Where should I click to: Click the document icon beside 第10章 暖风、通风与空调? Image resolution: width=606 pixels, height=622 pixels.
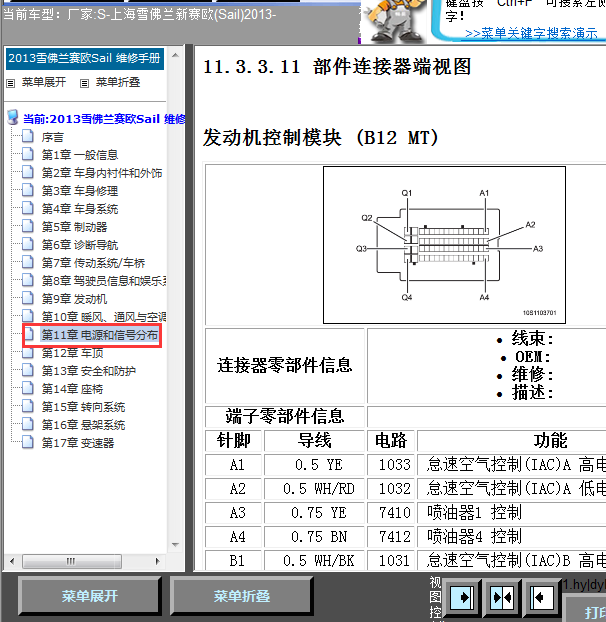pos(28,316)
